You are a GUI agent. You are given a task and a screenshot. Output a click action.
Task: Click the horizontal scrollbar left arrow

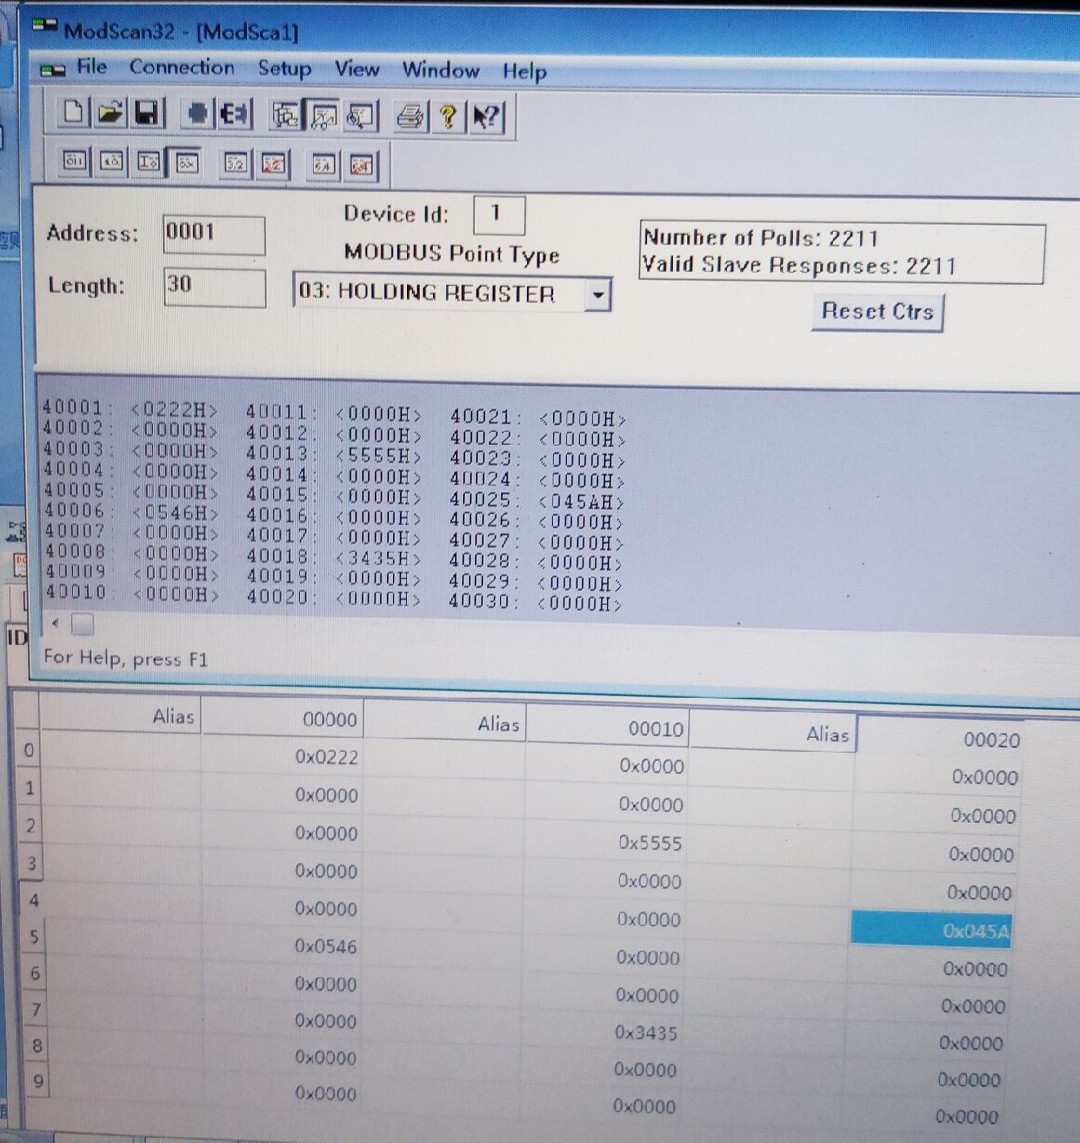click(x=55, y=623)
